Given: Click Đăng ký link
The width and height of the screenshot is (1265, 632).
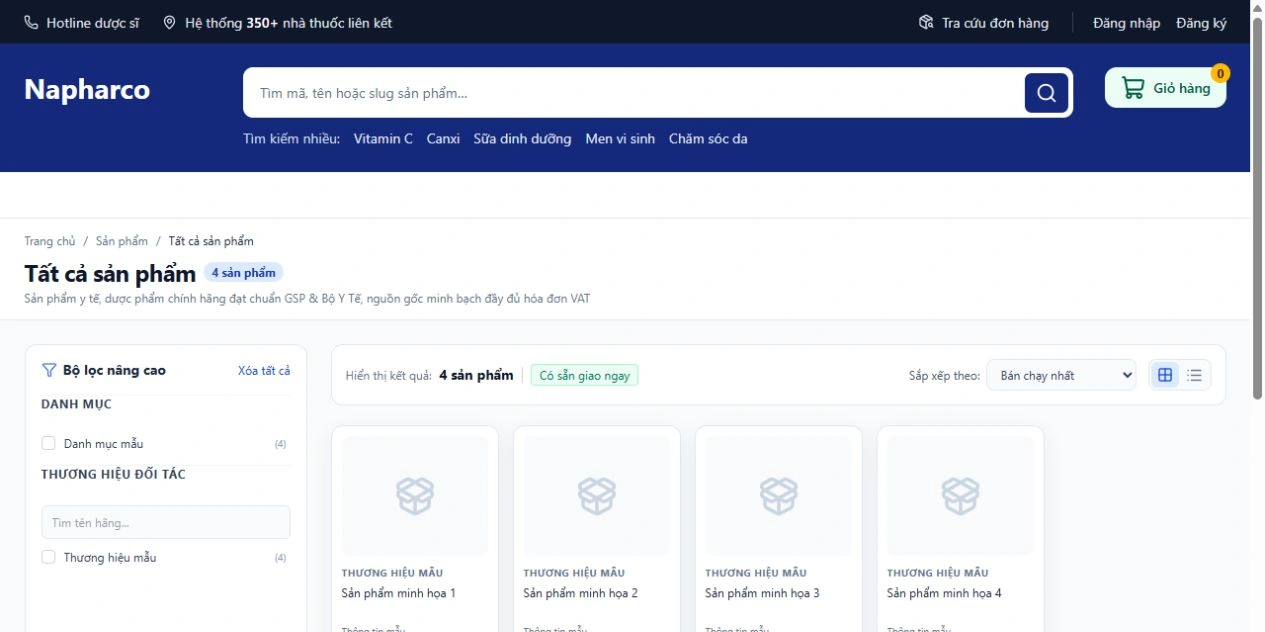Looking at the screenshot, I should (x=1201, y=22).
